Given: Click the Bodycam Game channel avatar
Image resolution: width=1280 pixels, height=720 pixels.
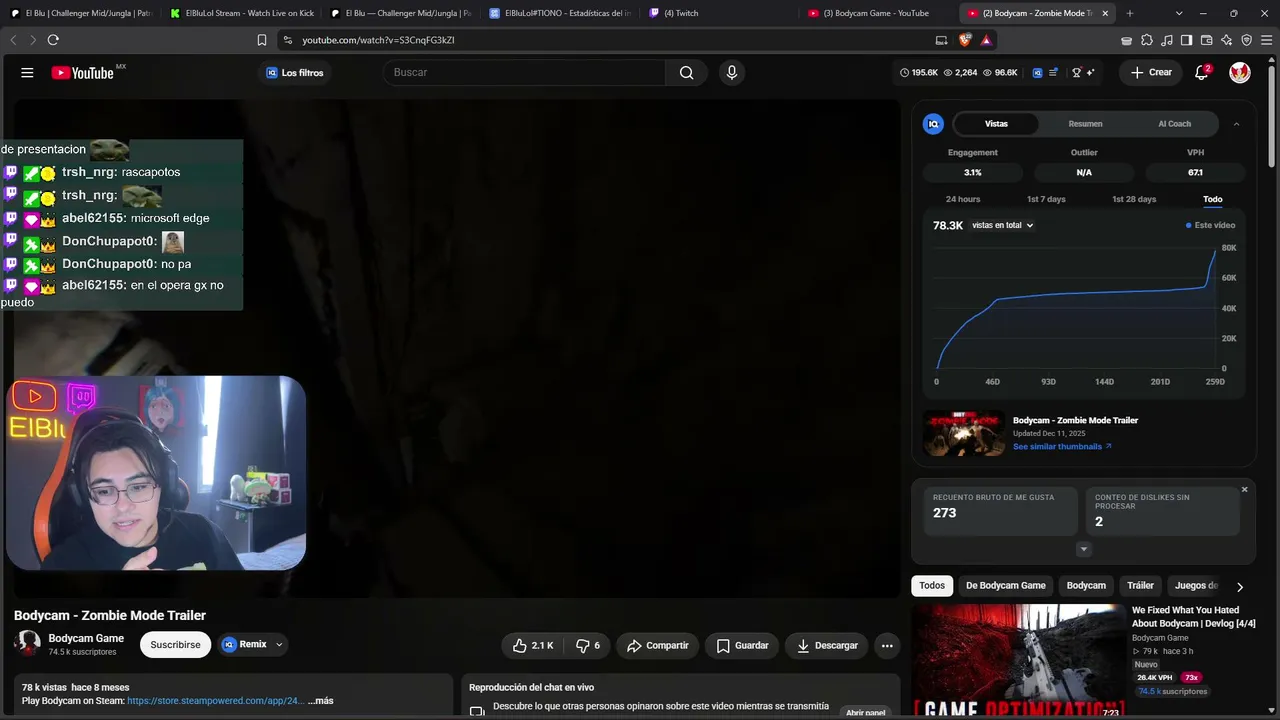Looking at the screenshot, I should 28,644.
